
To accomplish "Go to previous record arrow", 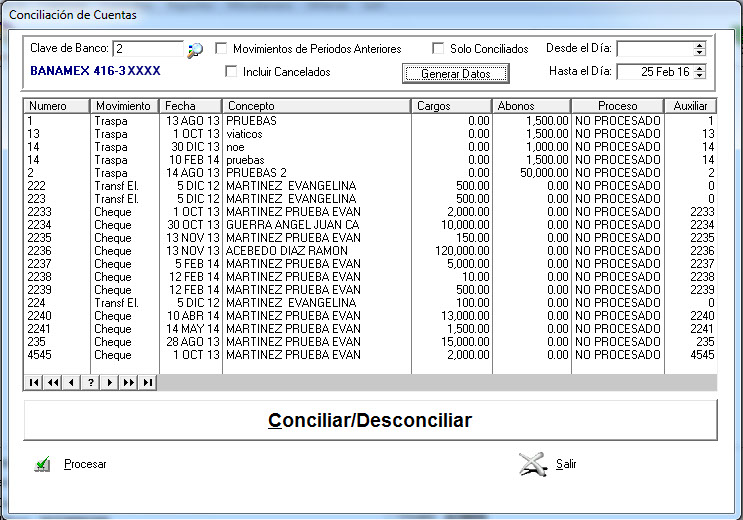I will [71, 382].
